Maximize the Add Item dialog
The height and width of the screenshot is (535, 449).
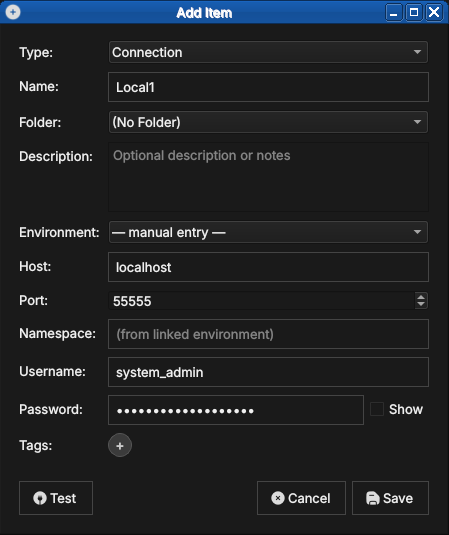click(x=414, y=13)
